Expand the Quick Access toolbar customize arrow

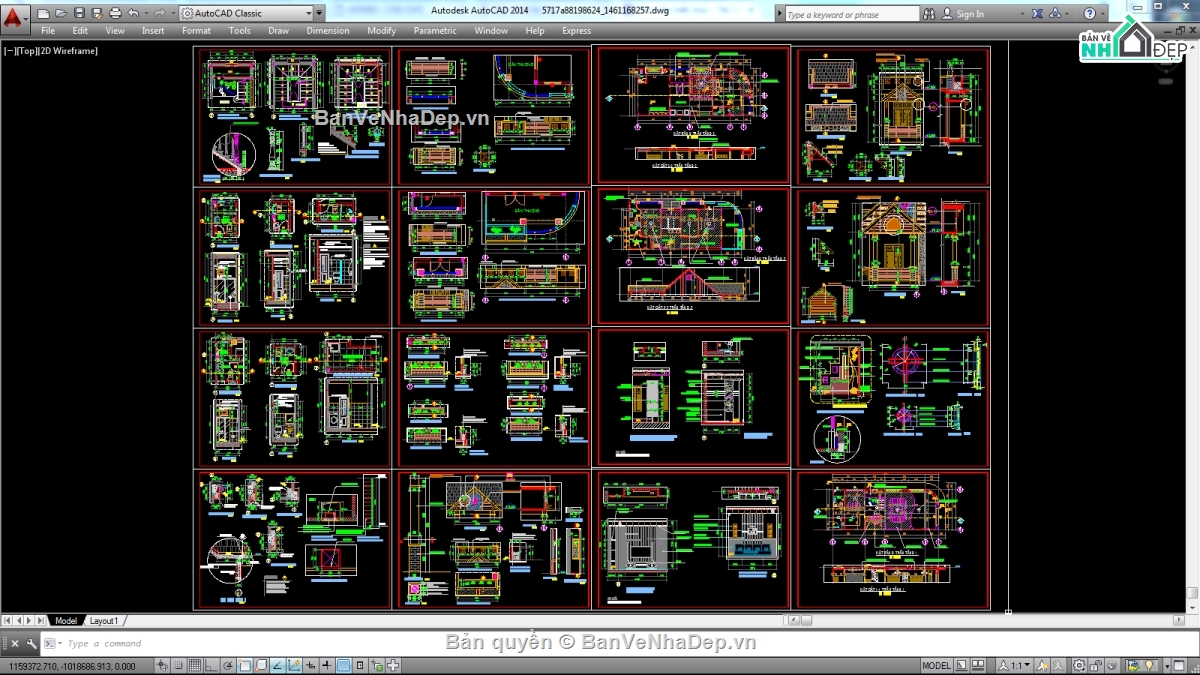(319, 13)
